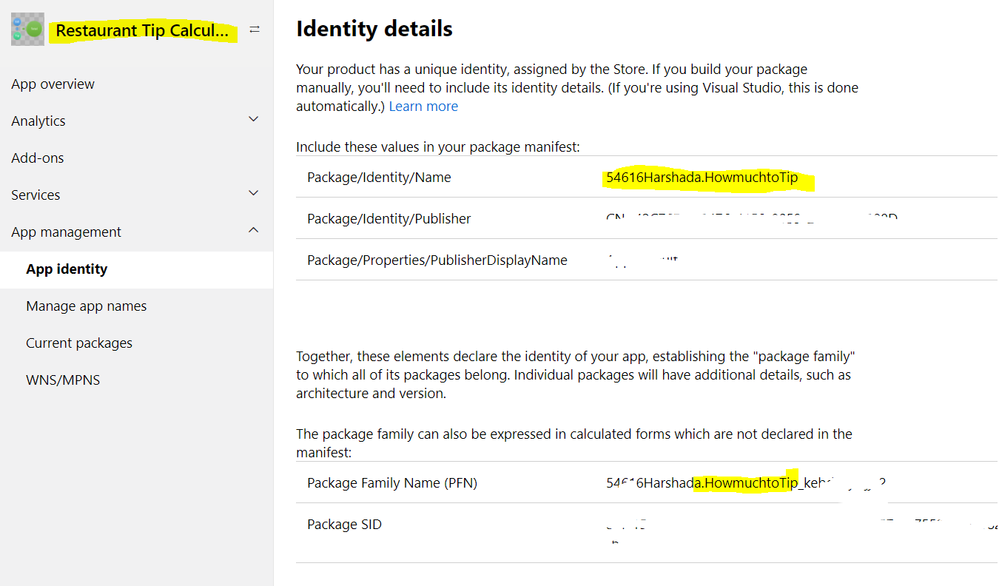Screen dimensions: 999x586
Task: Select App identity in sidebar
Action: pos(67,269)
